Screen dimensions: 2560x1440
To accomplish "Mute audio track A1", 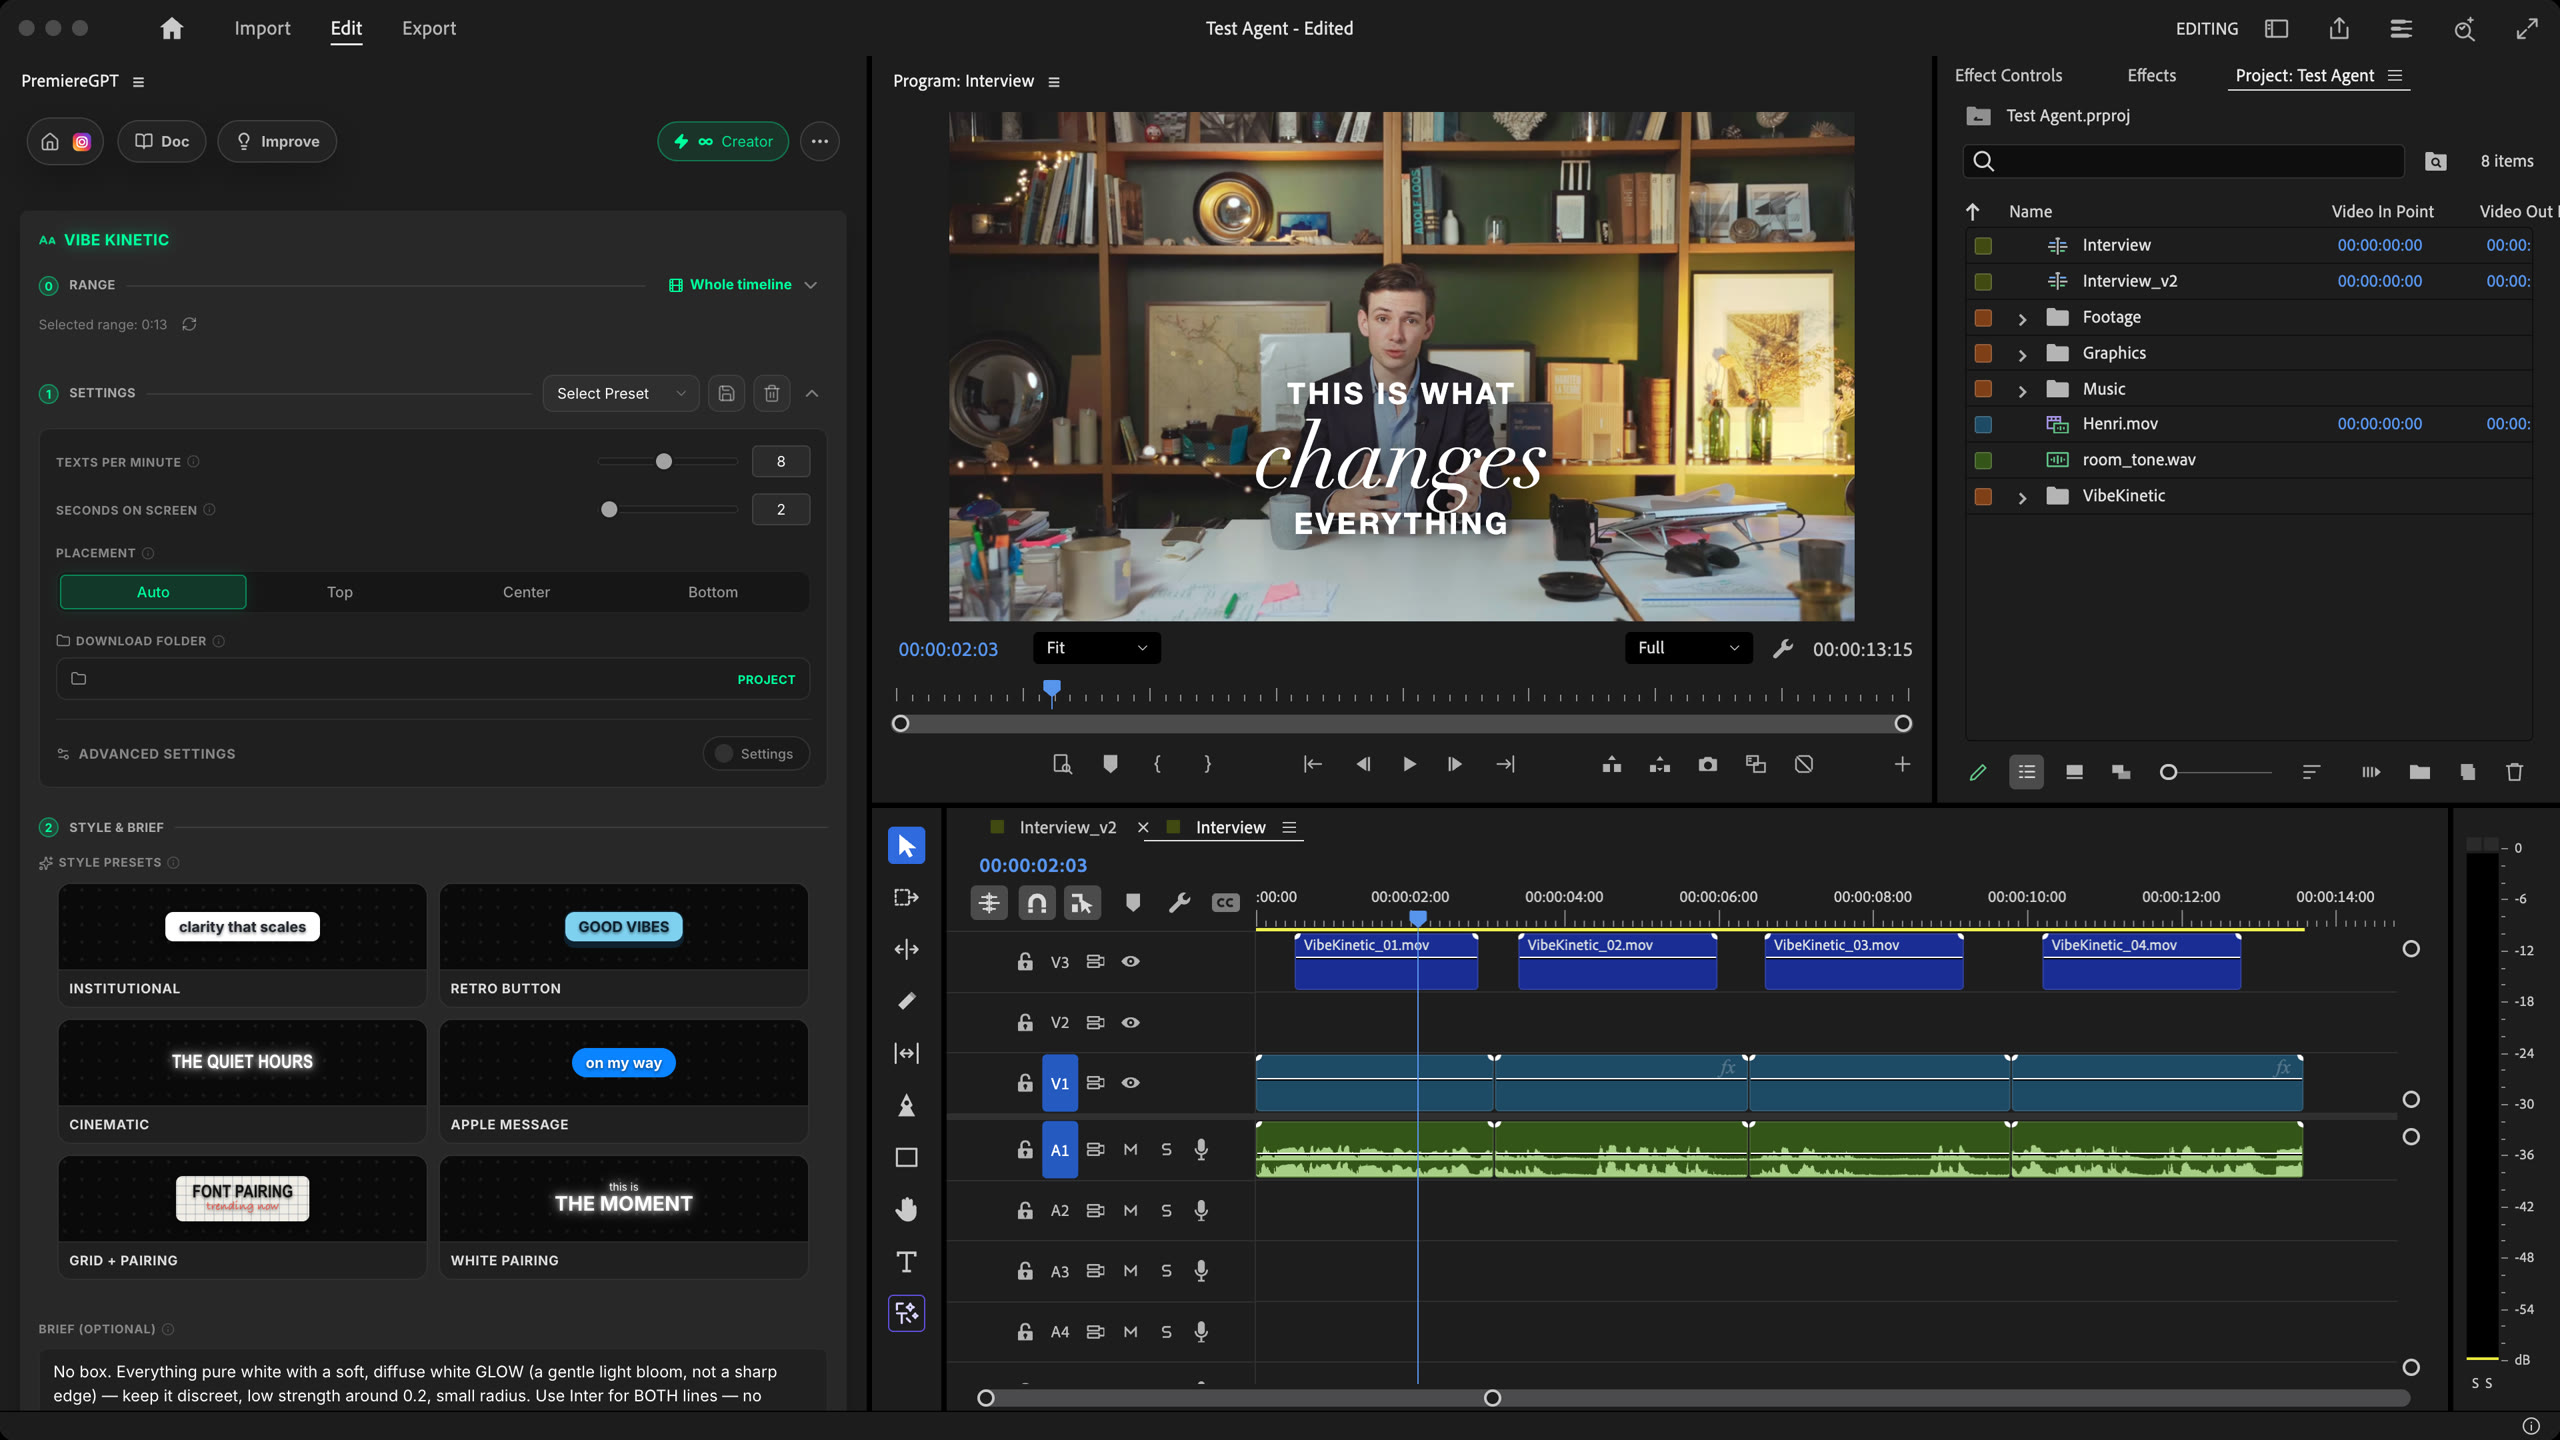I will point(1130,1149).
